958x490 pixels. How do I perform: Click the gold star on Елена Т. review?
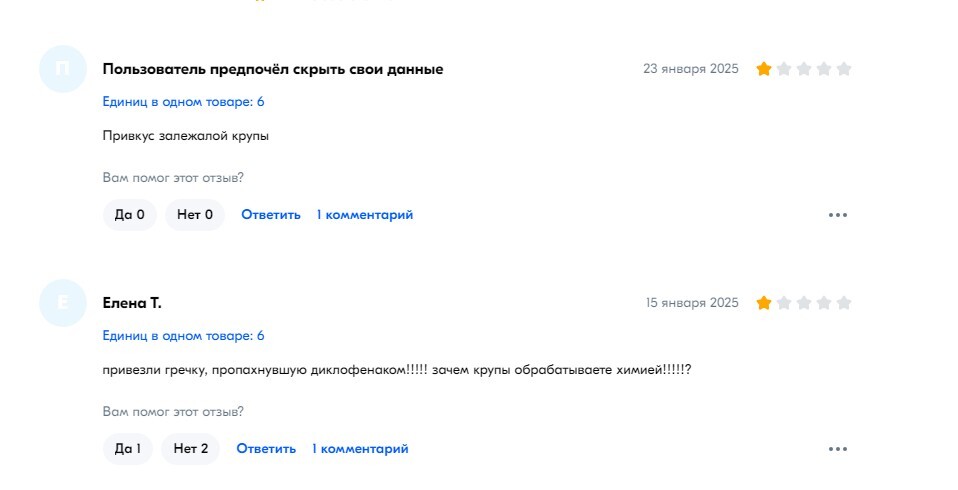(764, 303)
